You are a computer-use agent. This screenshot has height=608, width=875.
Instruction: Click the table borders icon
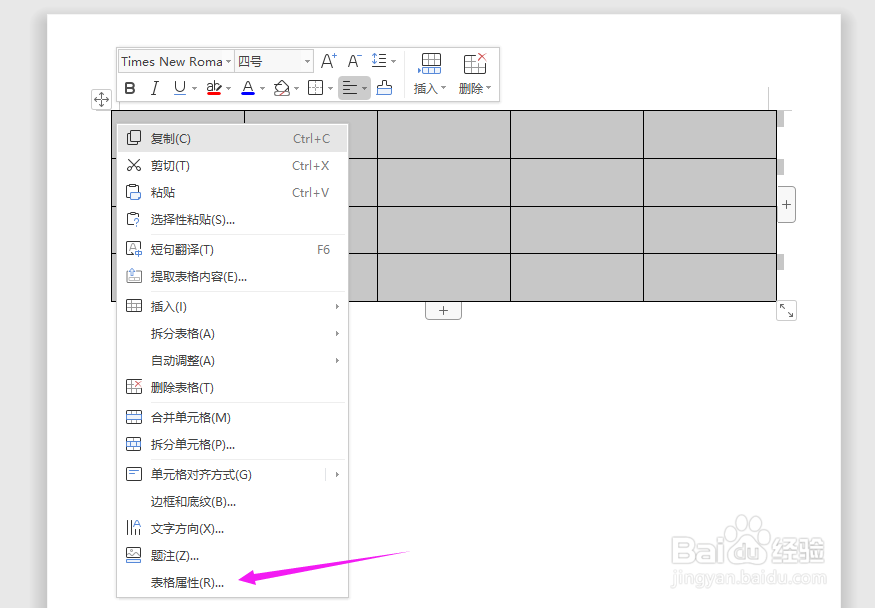(x=315, y=88)
